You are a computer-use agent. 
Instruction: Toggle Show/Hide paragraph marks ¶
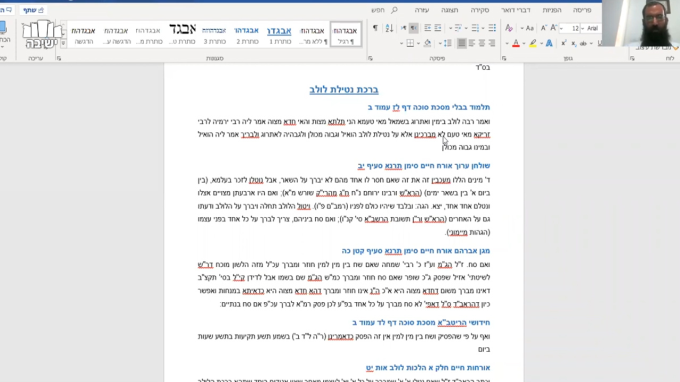375,29
